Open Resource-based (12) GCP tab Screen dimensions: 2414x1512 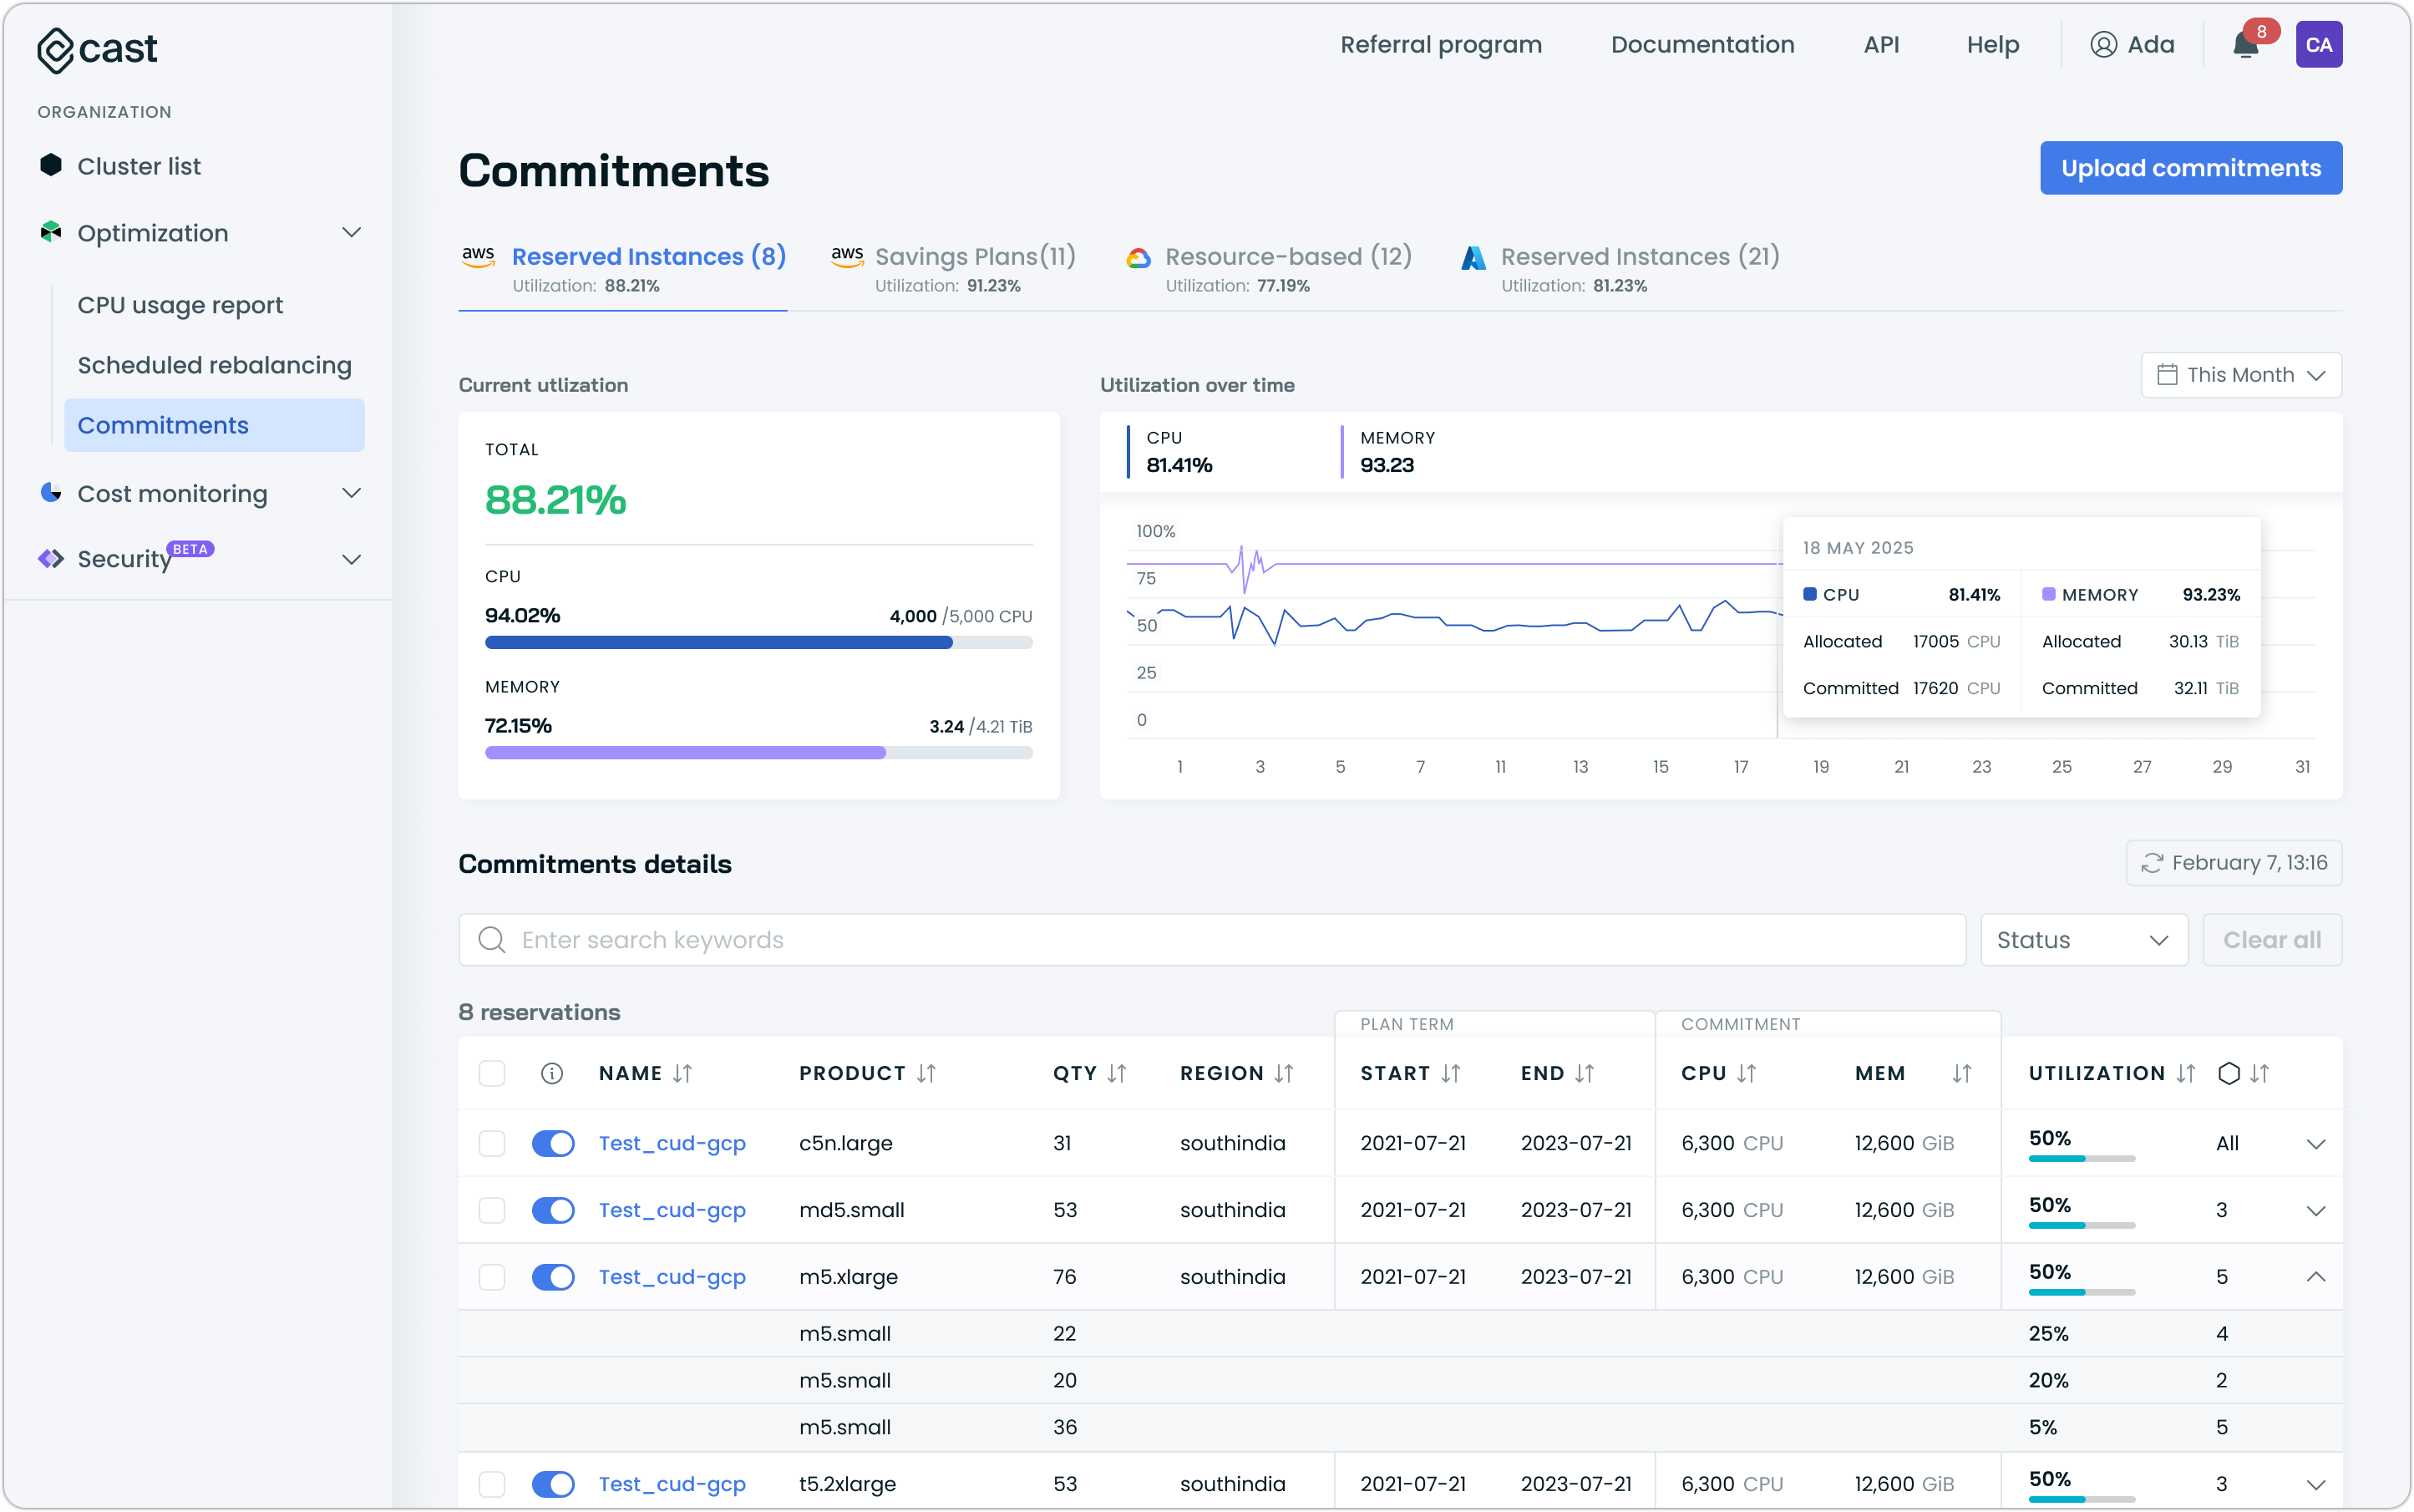click(1286, 257)
